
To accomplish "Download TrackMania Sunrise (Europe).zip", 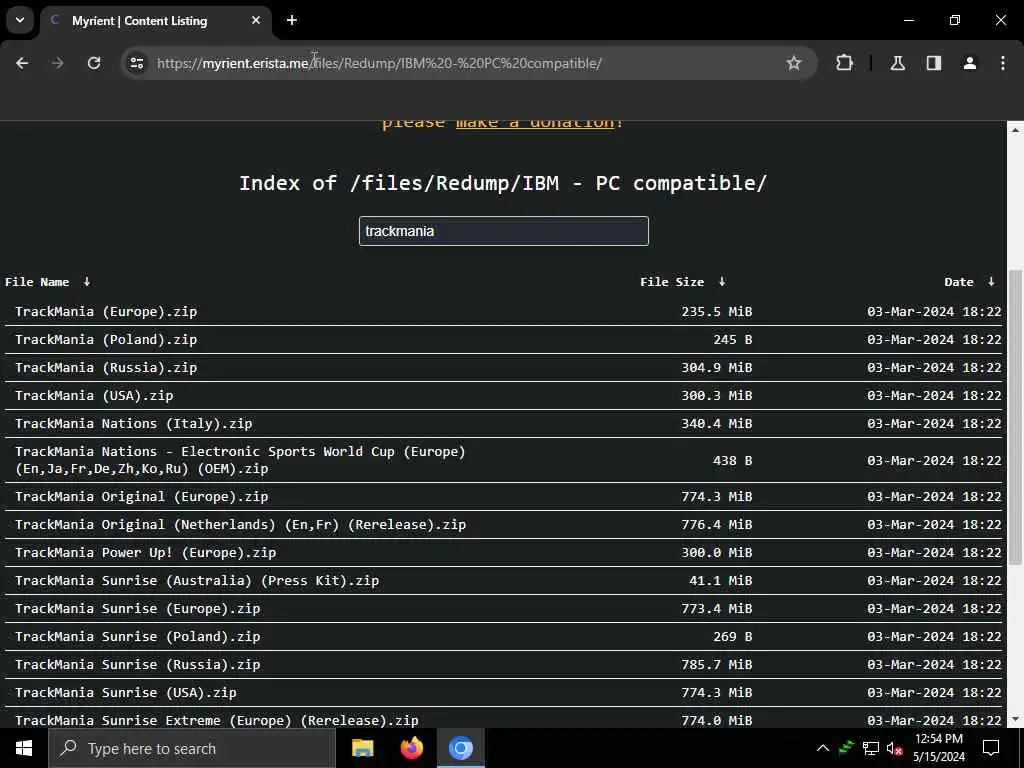I will click(x=137, y=609).
